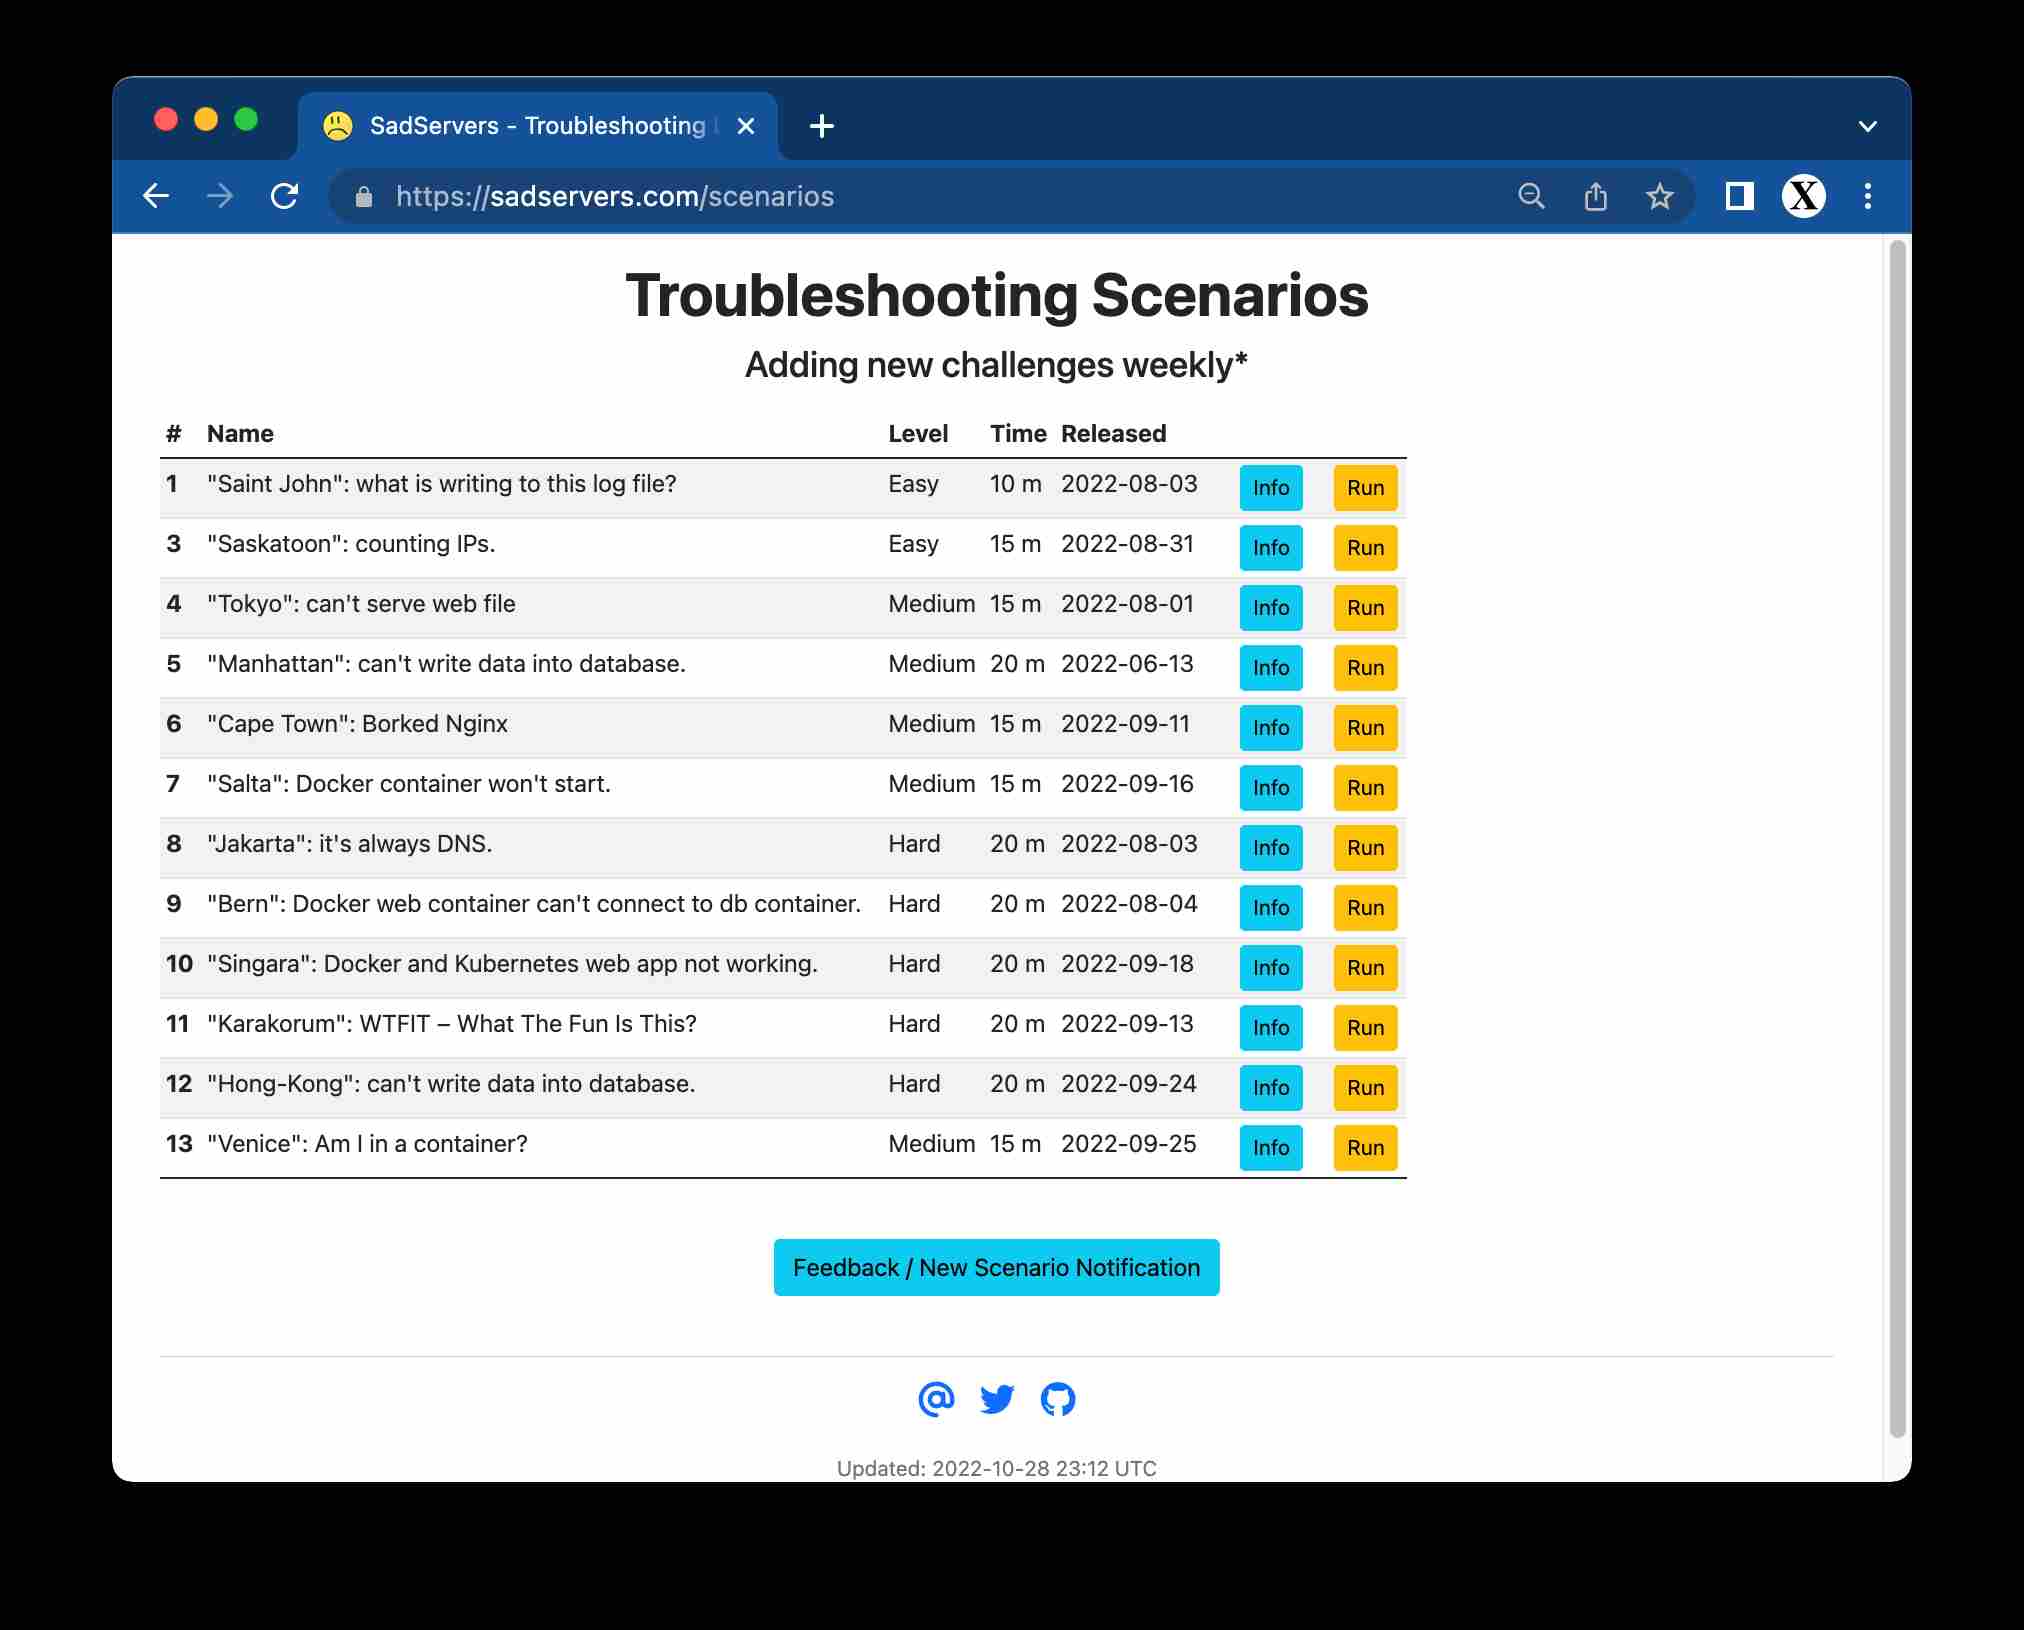Click the Name column header
2024x1630 pixels.
(240, 434)
